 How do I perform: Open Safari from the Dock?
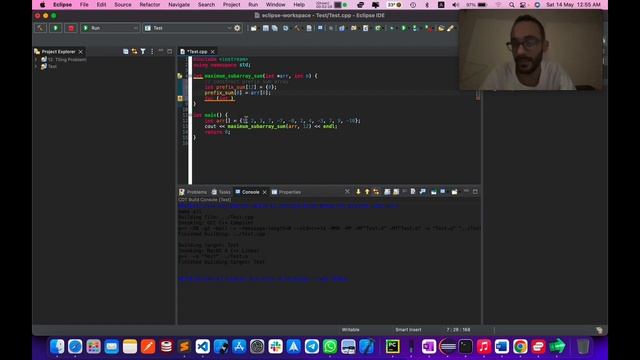coord(75,347)
